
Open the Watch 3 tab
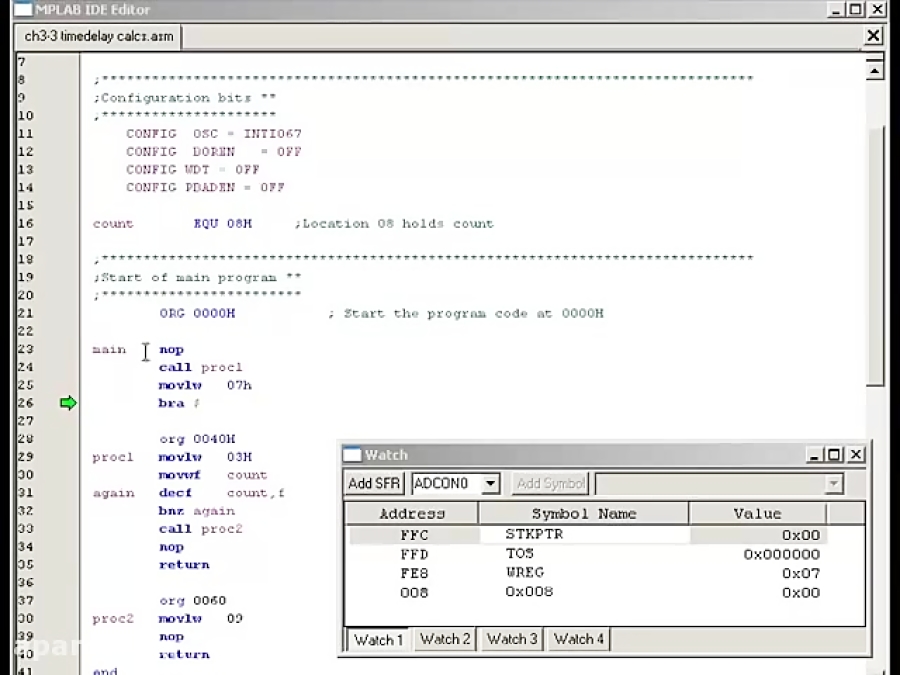pos(512,639)
